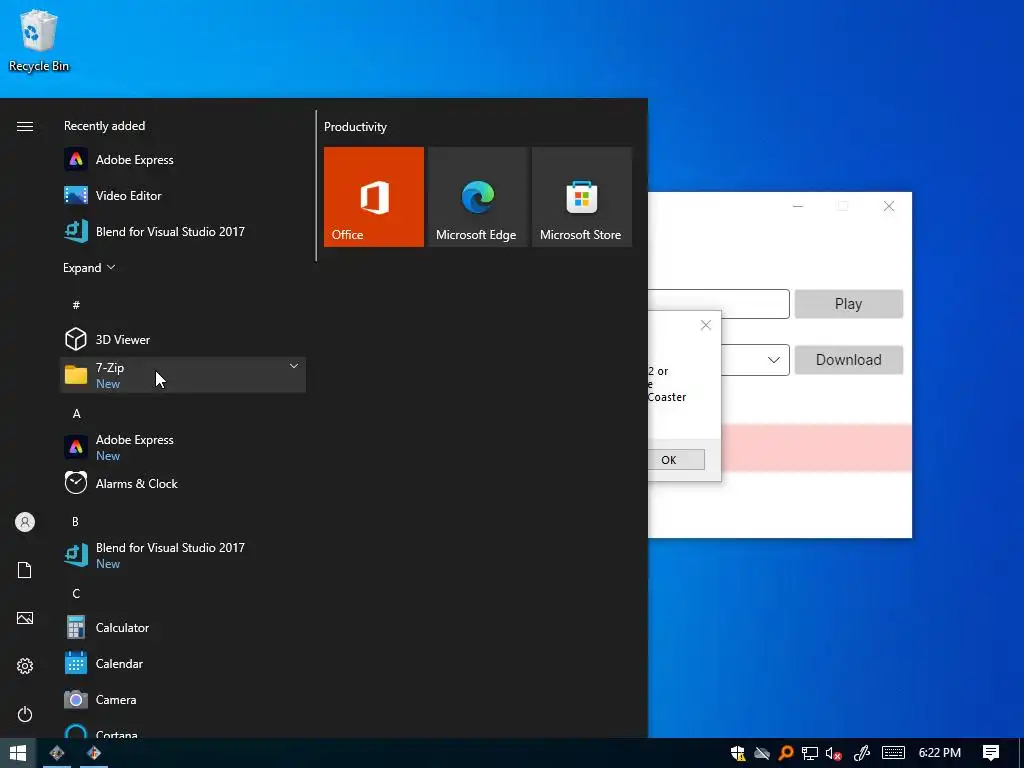1024x768 pixels.
Task: Expand the 7-Zip folder chevron
Action: click(x=294, y=366)
